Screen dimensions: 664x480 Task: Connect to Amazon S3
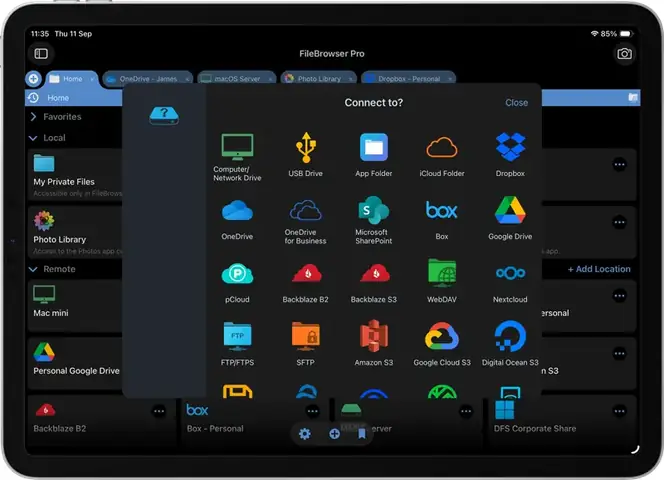point(374,343)
